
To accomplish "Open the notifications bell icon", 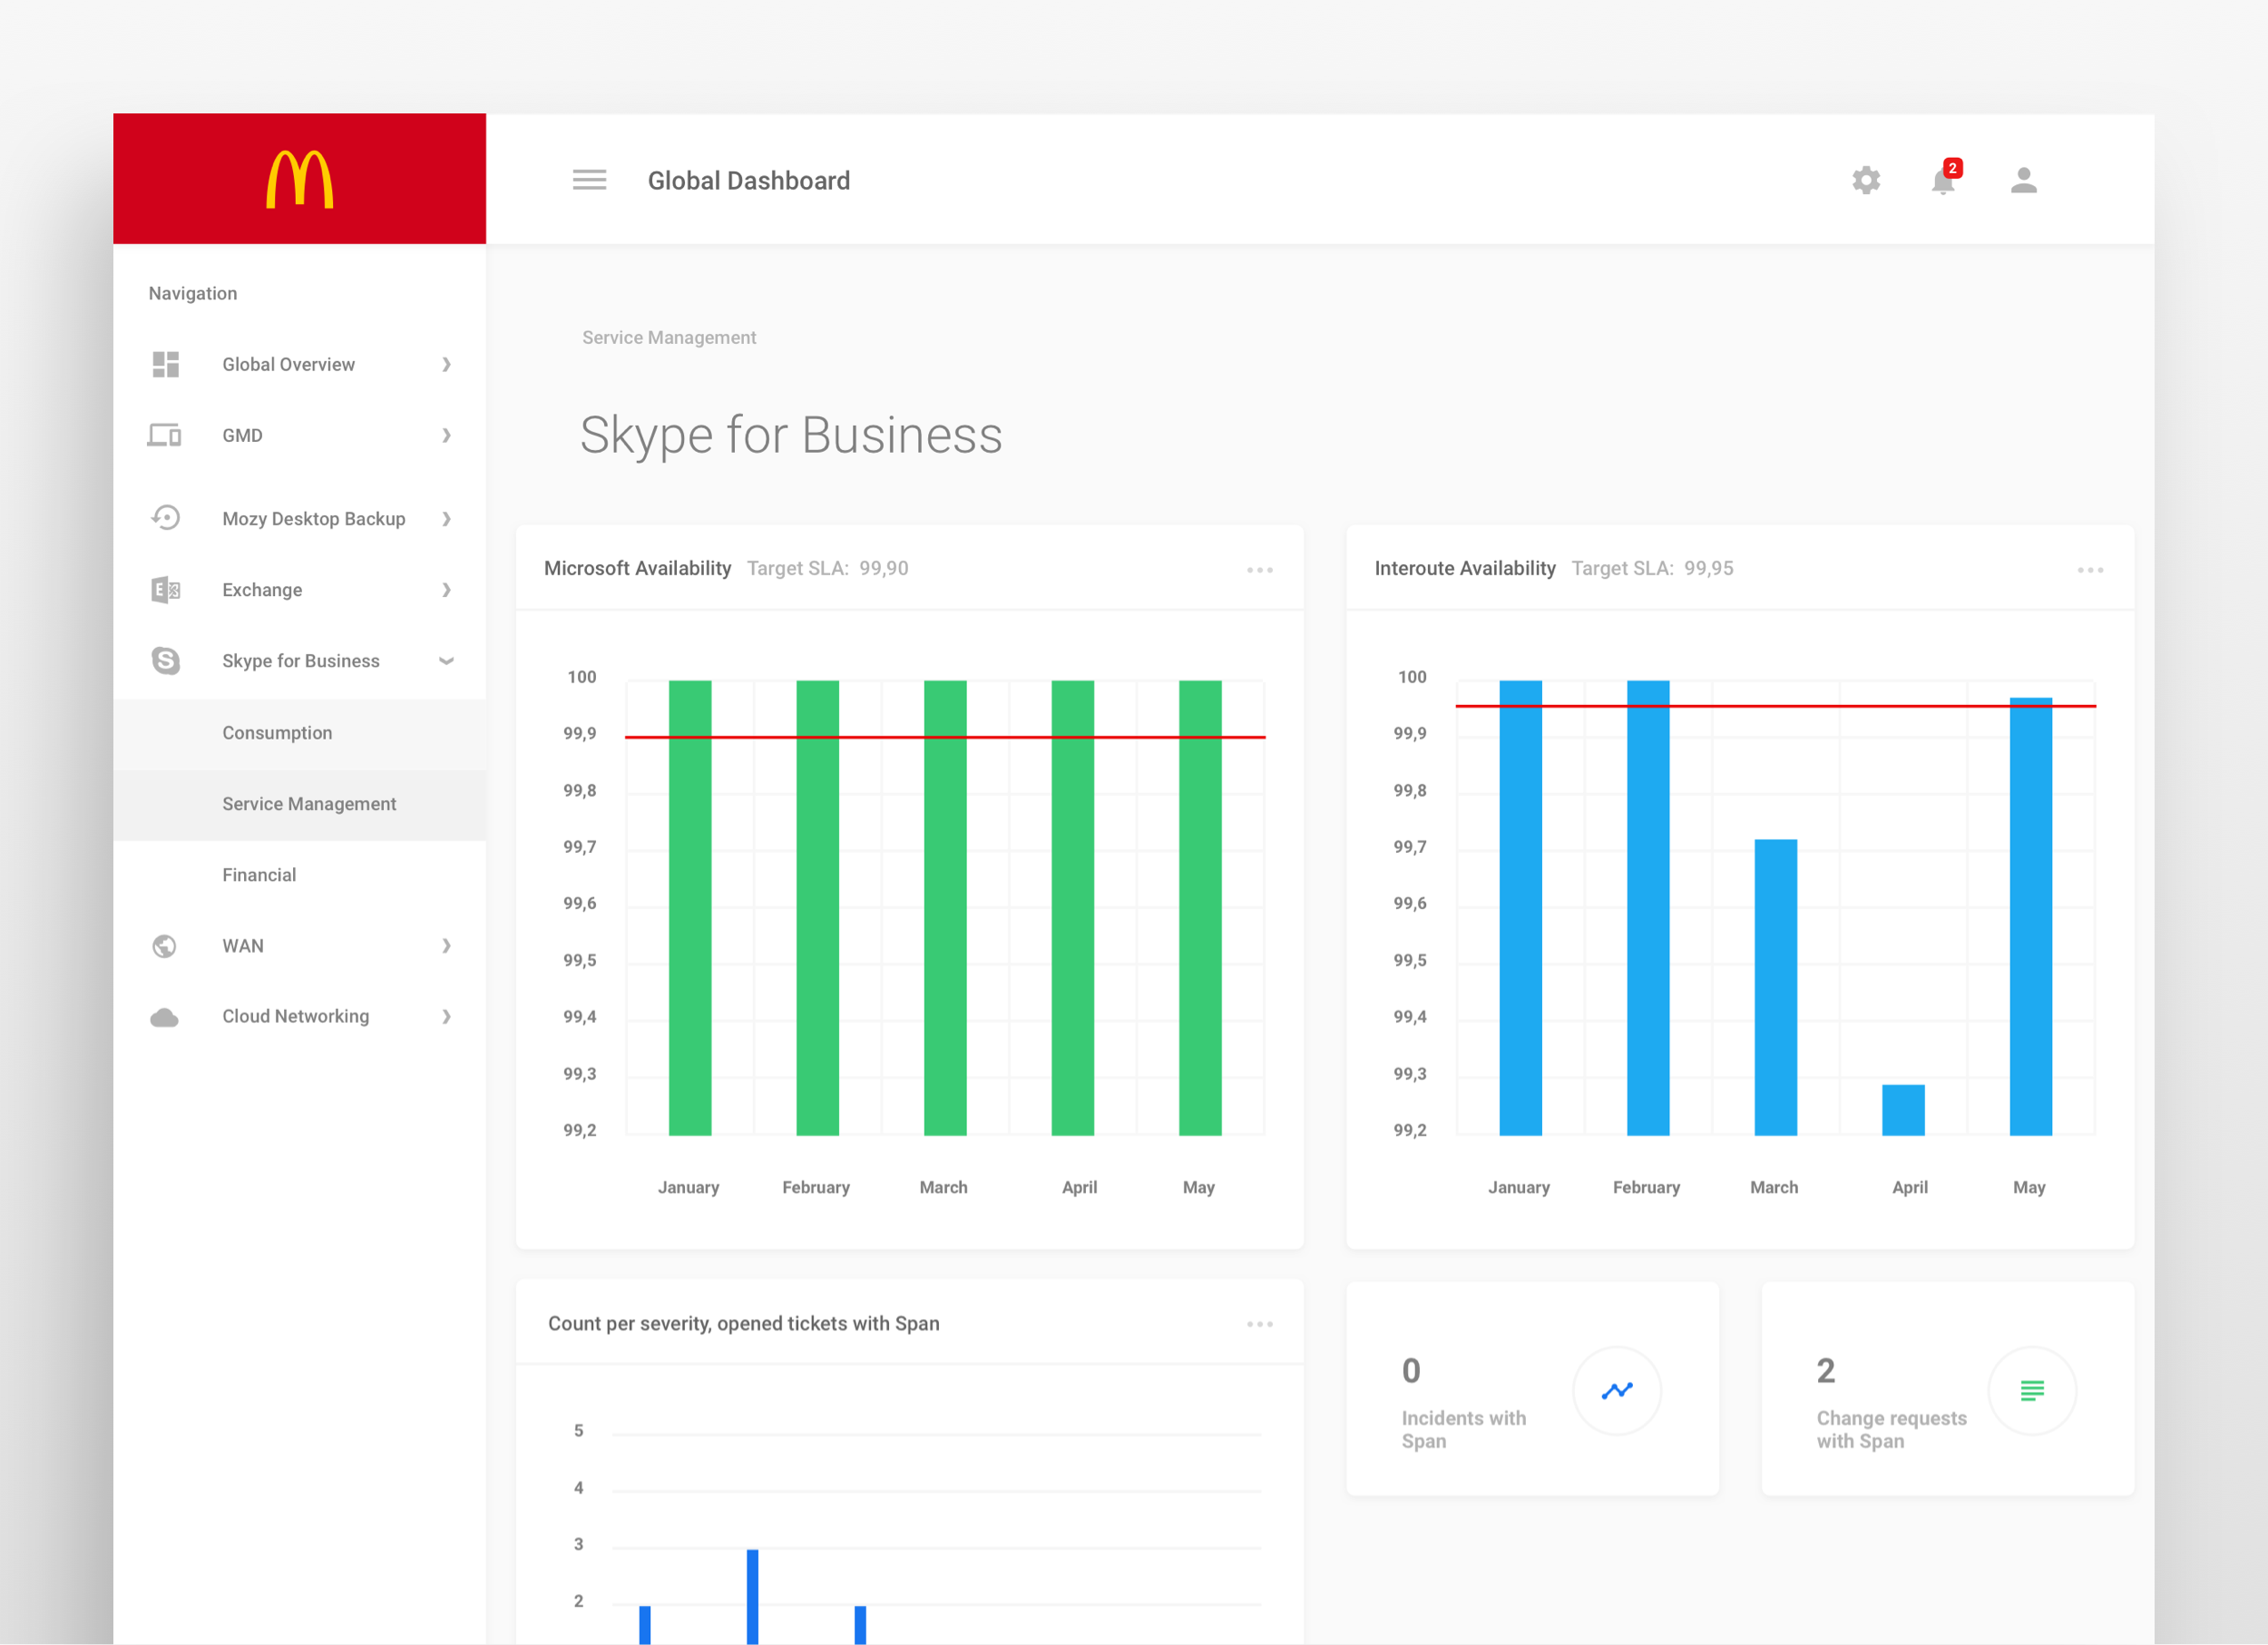I will [x=1942, y=181].
